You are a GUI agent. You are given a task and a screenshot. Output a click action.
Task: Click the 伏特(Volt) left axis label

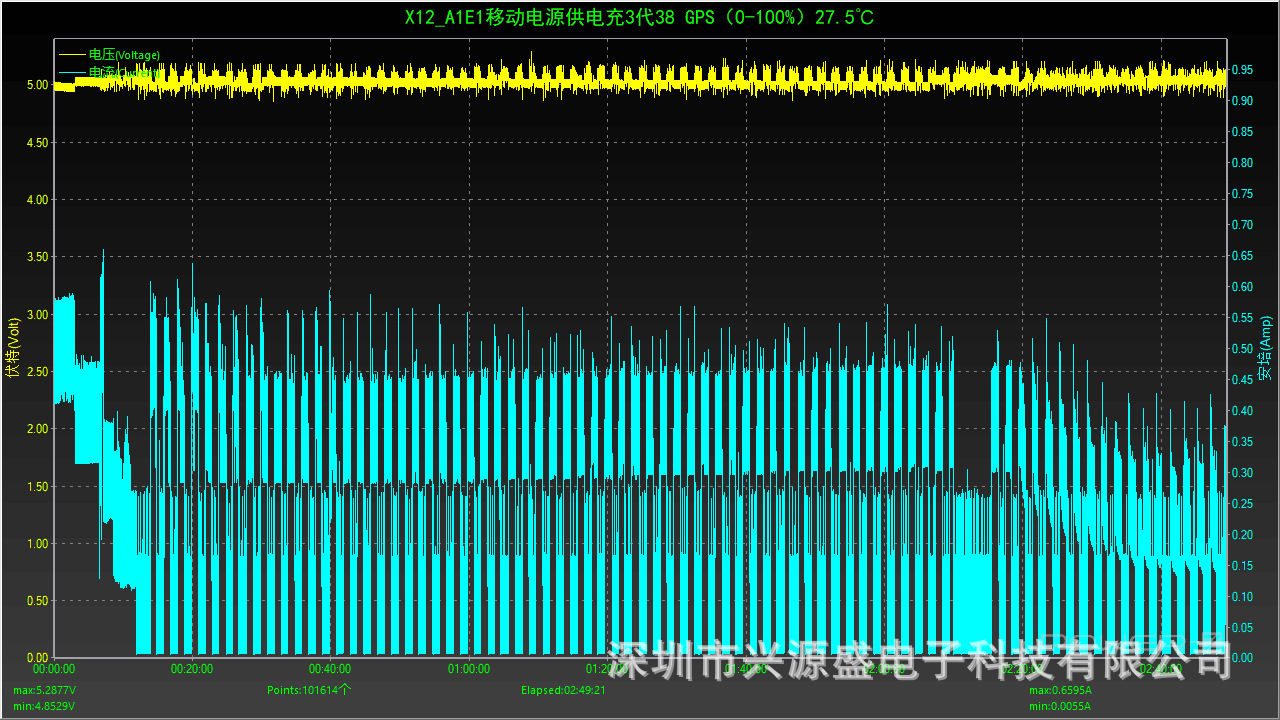[12, 347]
